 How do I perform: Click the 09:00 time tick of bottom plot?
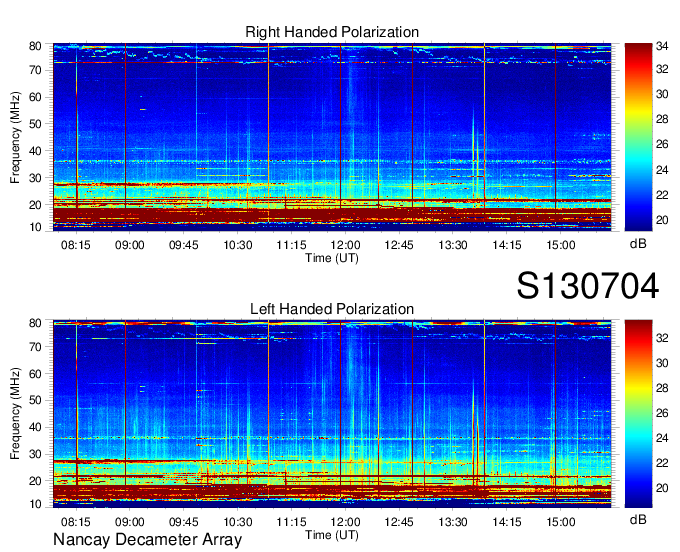coord(130,522)
